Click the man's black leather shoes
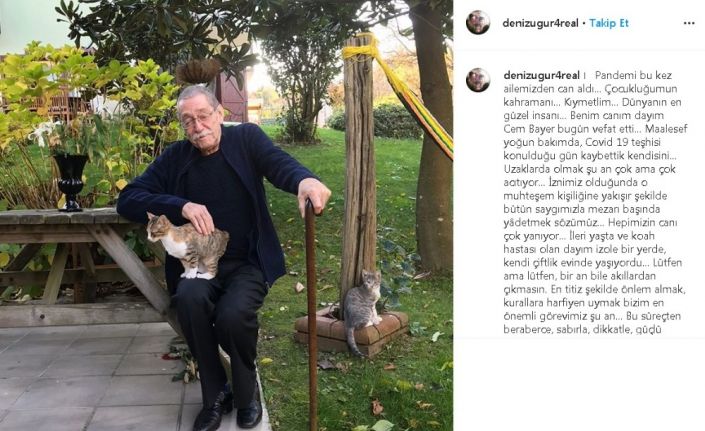Viewport: 705px width, 431px height. coord(228,409)
